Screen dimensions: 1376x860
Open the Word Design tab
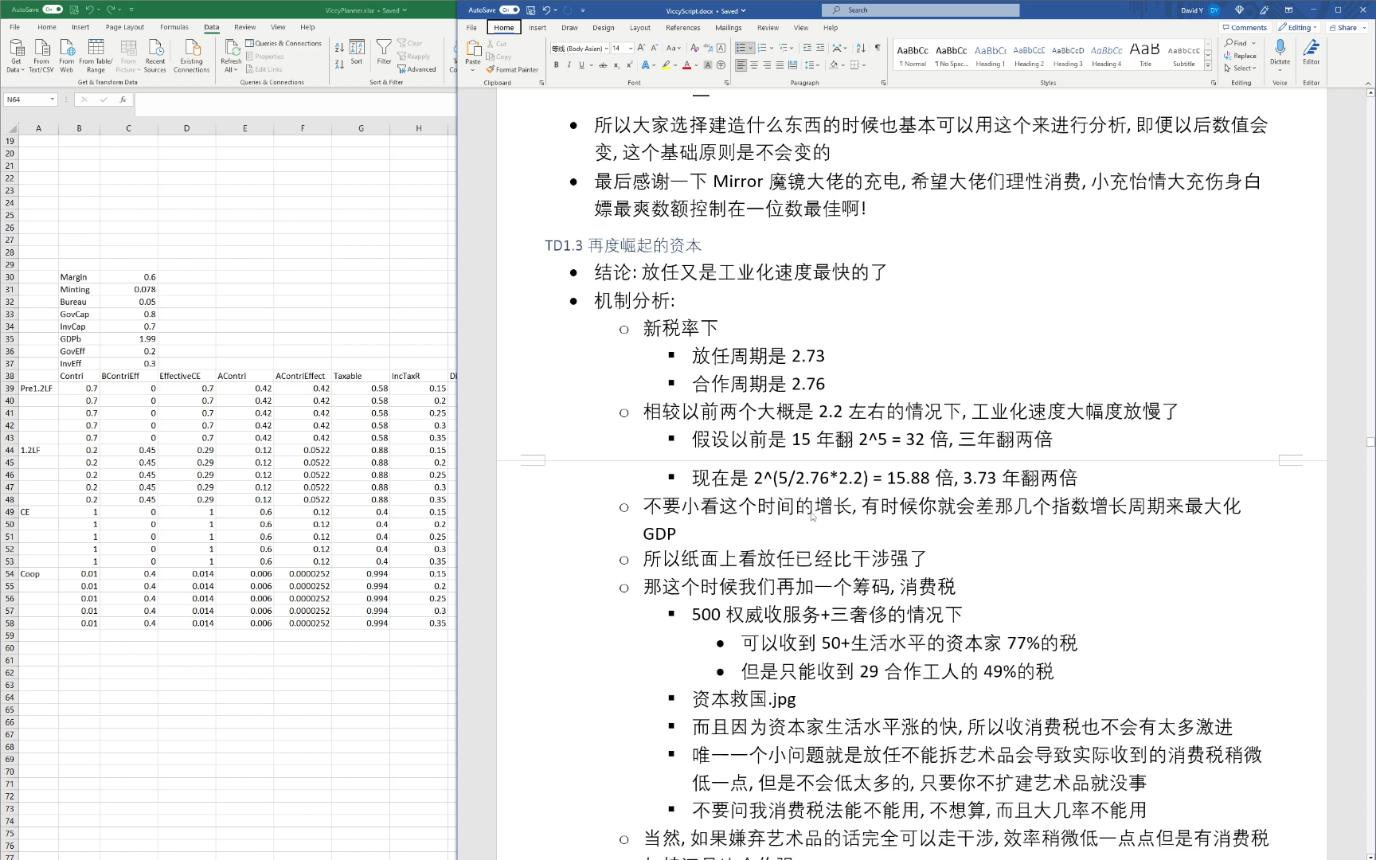pyautogui.click(x=603, y=27)
